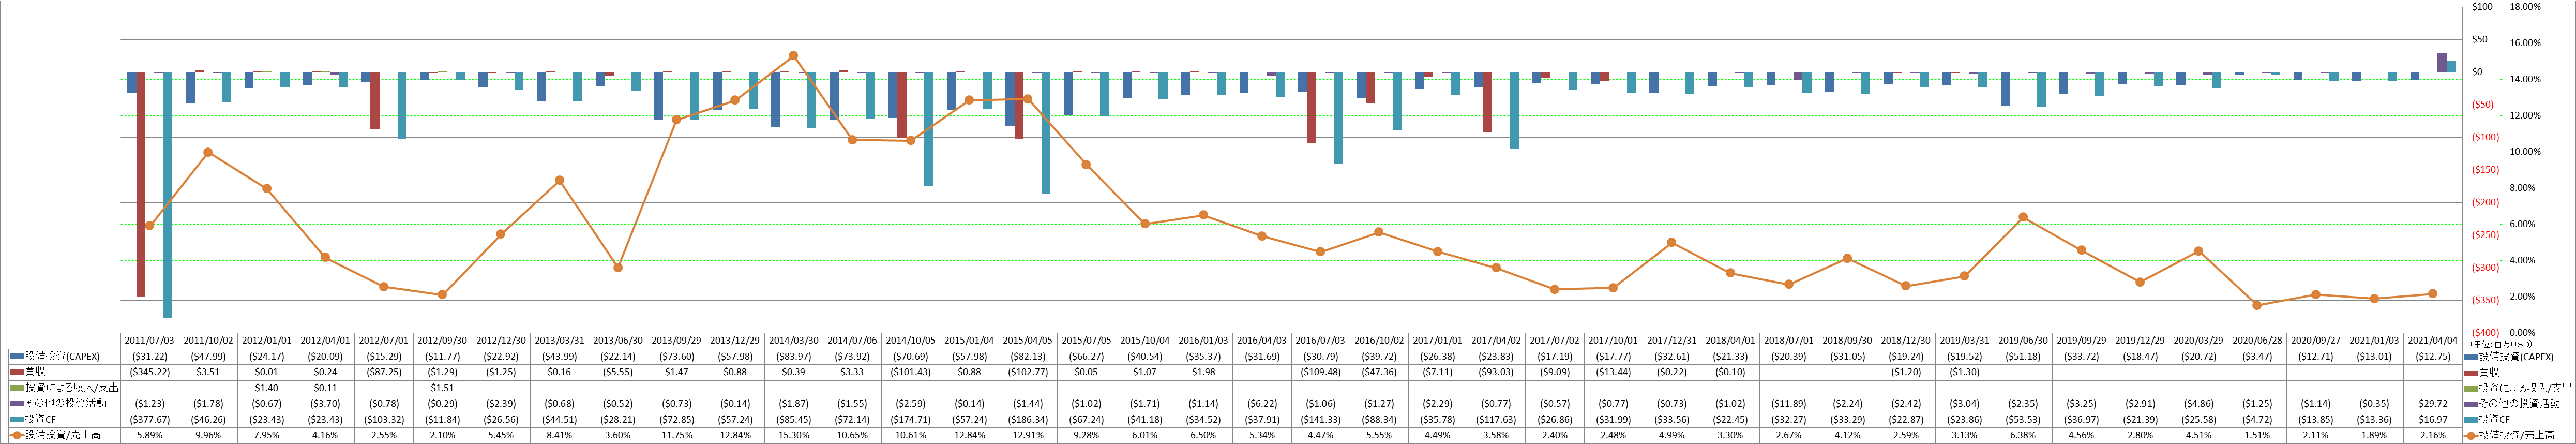Click the ($186.34) 投資CF cell
Image resolution: width=2576 pixels, height=444 pixels.
pos(1028,420)
